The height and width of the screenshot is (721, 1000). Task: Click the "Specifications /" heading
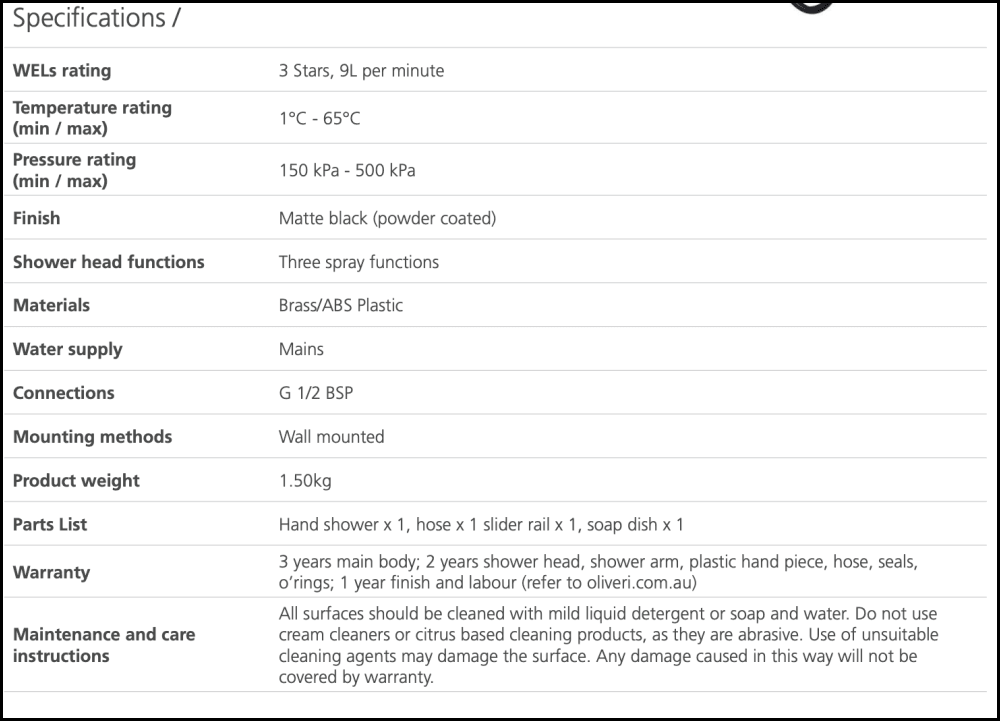[x=96, y=18]
